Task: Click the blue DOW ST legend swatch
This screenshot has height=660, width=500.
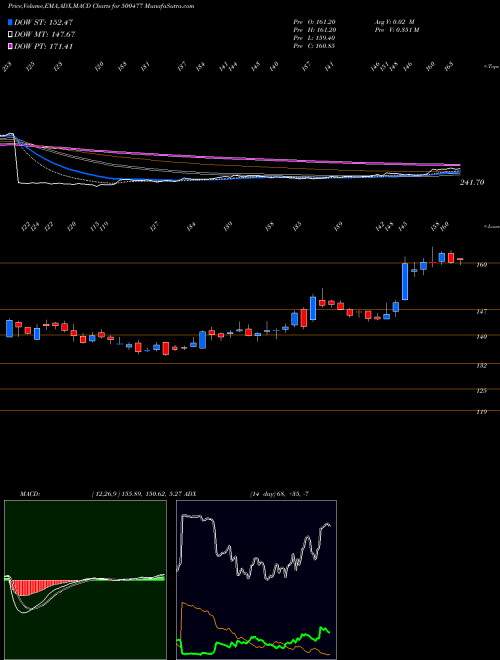Action: pyautogui.click(x=10, y=22)
